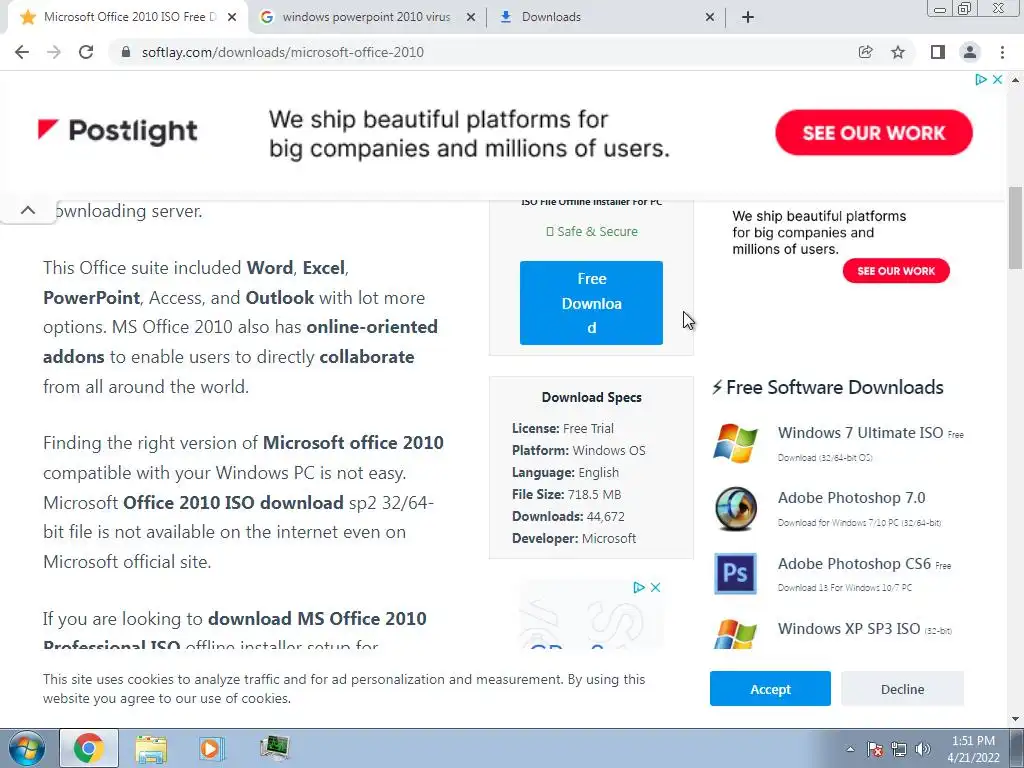The height and width of the screenshot is (768, 1024).
Task: Click the Language: English line
Action: (566, 472)
